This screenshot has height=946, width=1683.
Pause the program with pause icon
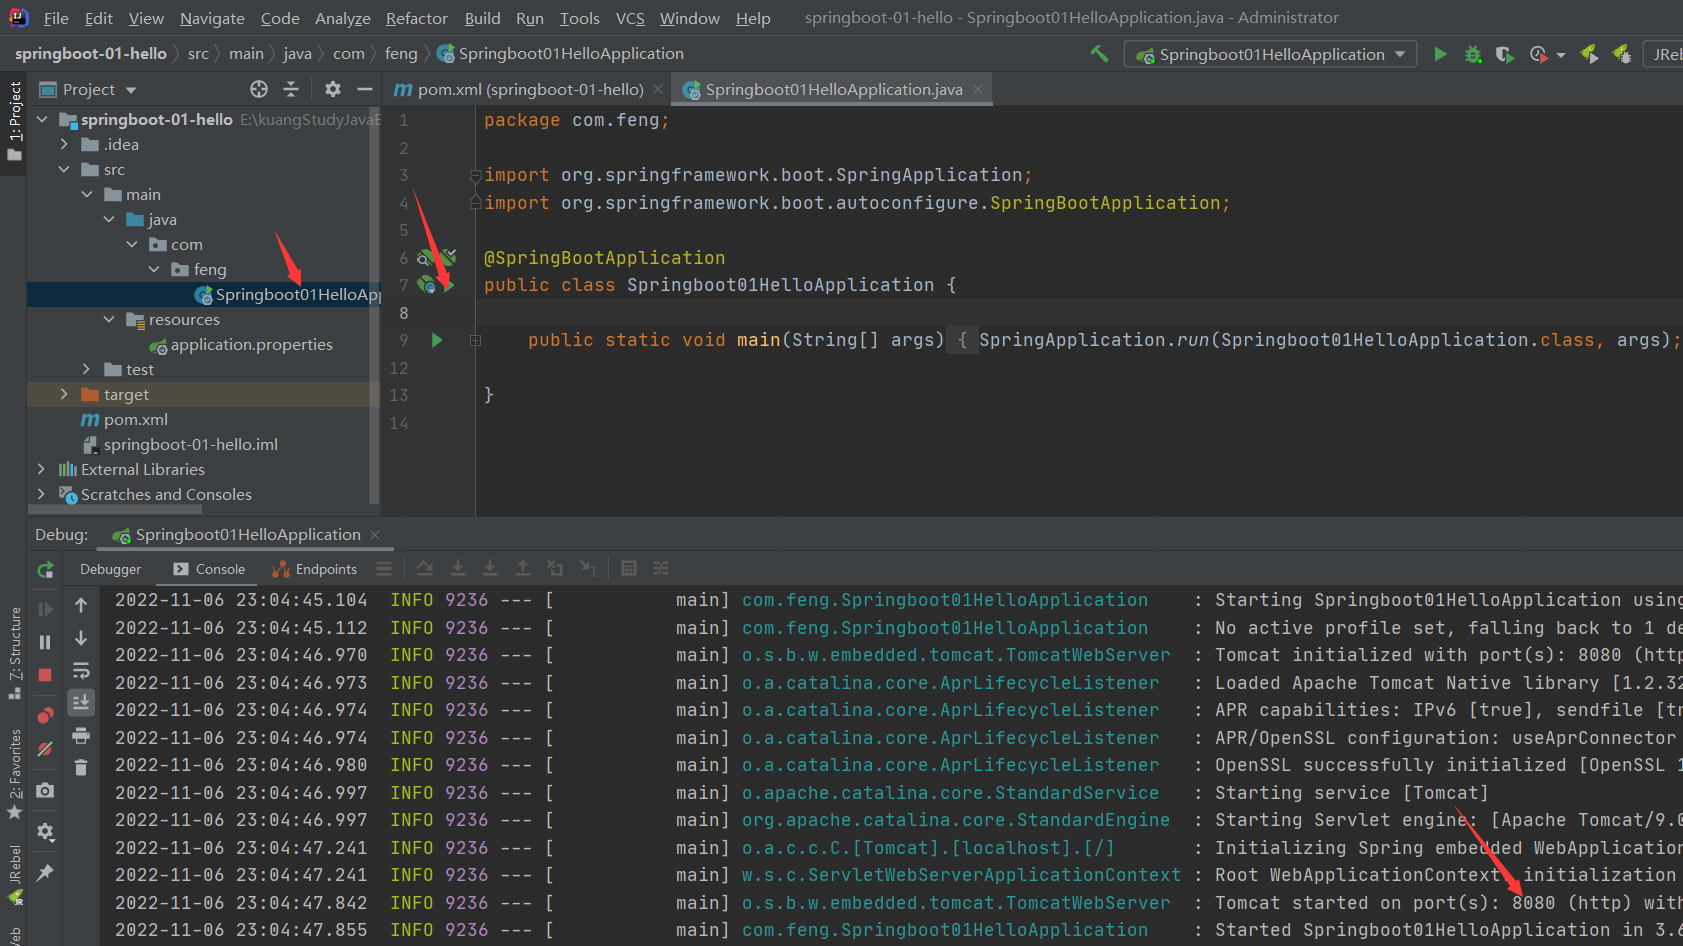(x=45, y=642)
